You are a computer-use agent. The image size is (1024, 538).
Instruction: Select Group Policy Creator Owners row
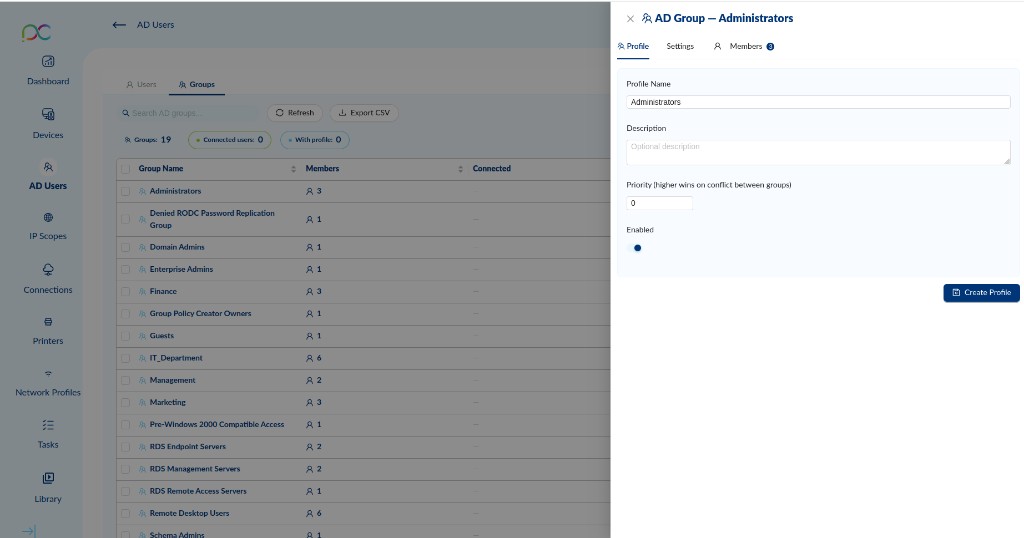(363, 313)
